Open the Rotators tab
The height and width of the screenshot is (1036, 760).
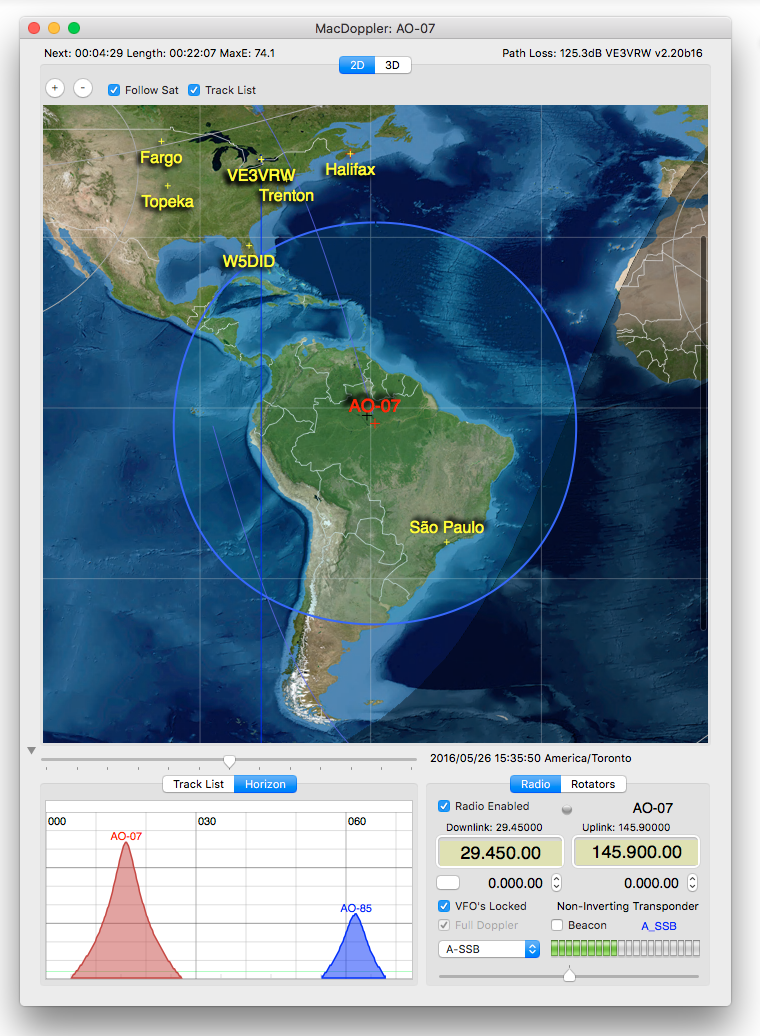(593, 784)
